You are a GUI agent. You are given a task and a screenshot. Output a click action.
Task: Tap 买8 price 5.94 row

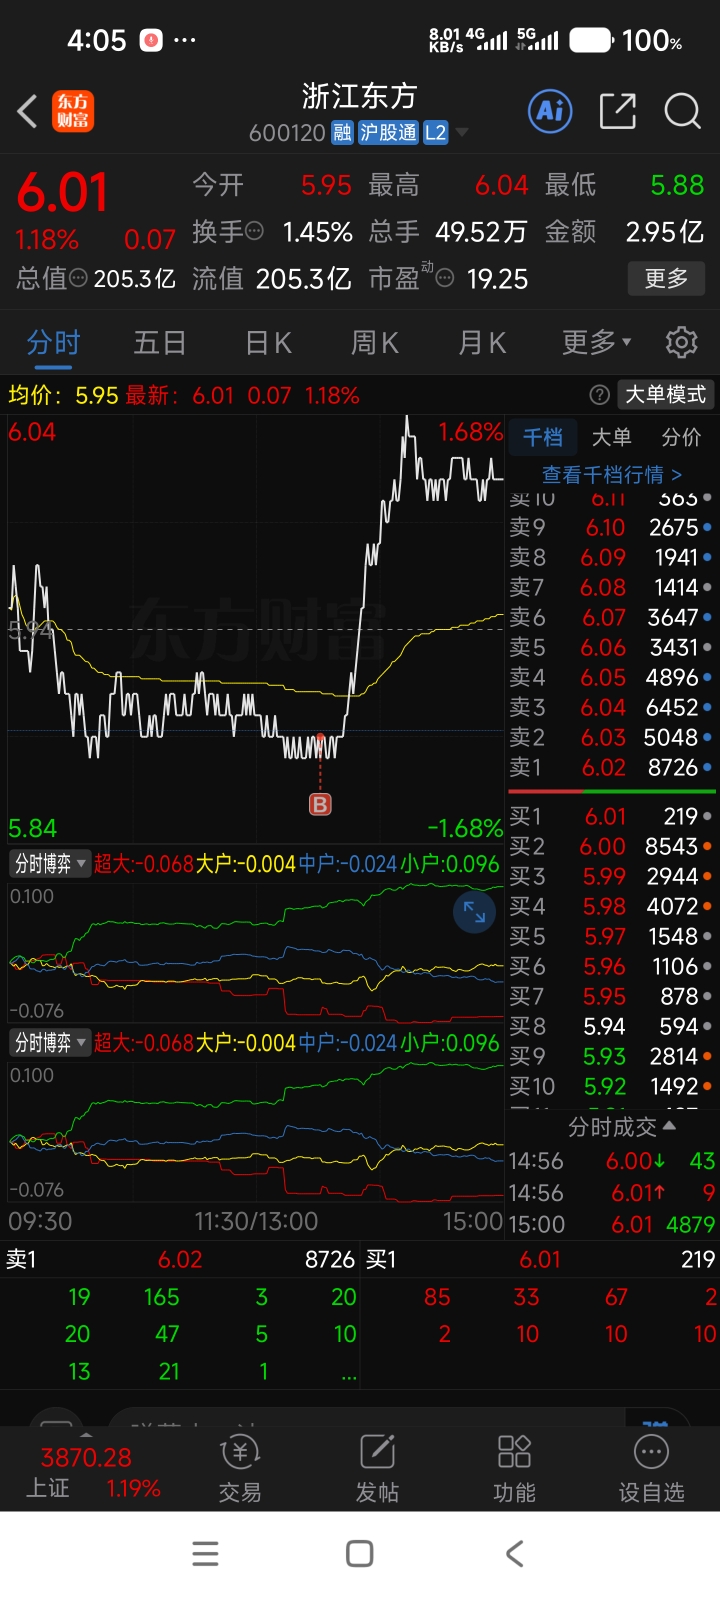click(612, 1026)
